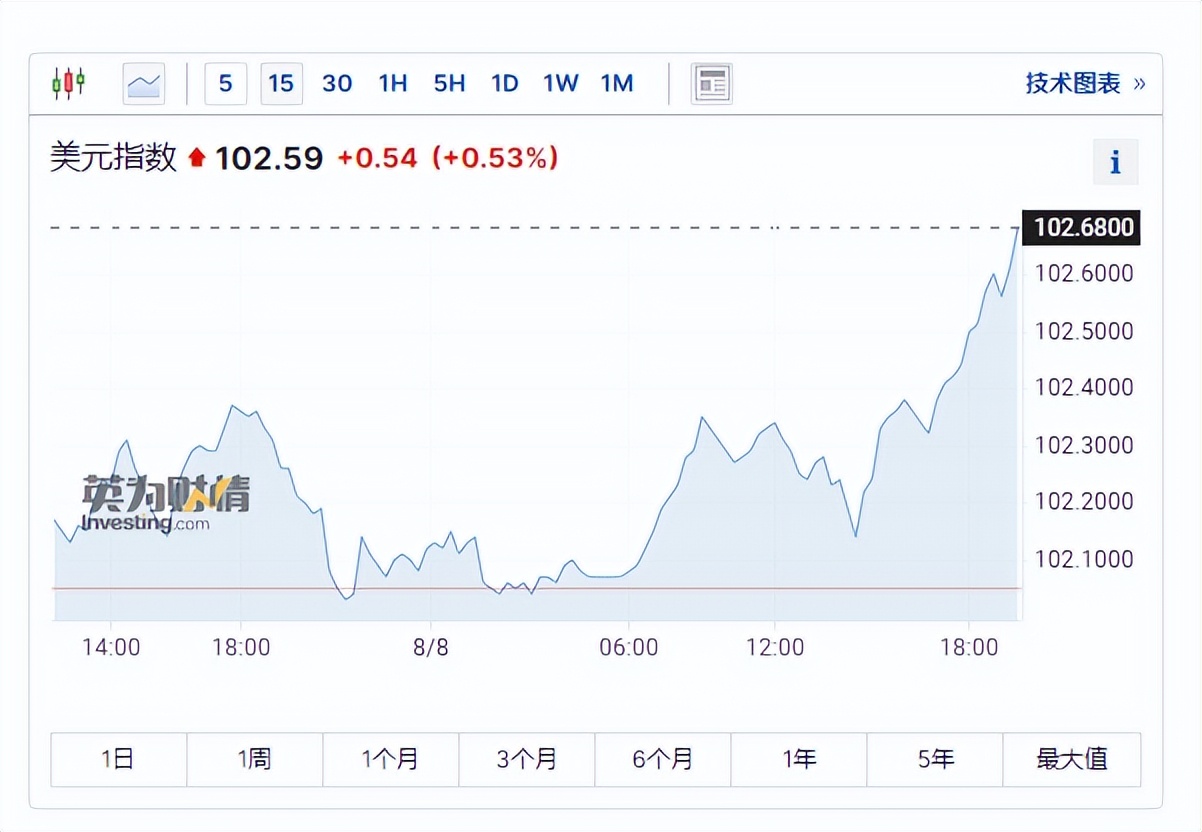Screen dimensions: 1202x832
Task: Switch to the 1D interval
Action: (x=505, y=83)
